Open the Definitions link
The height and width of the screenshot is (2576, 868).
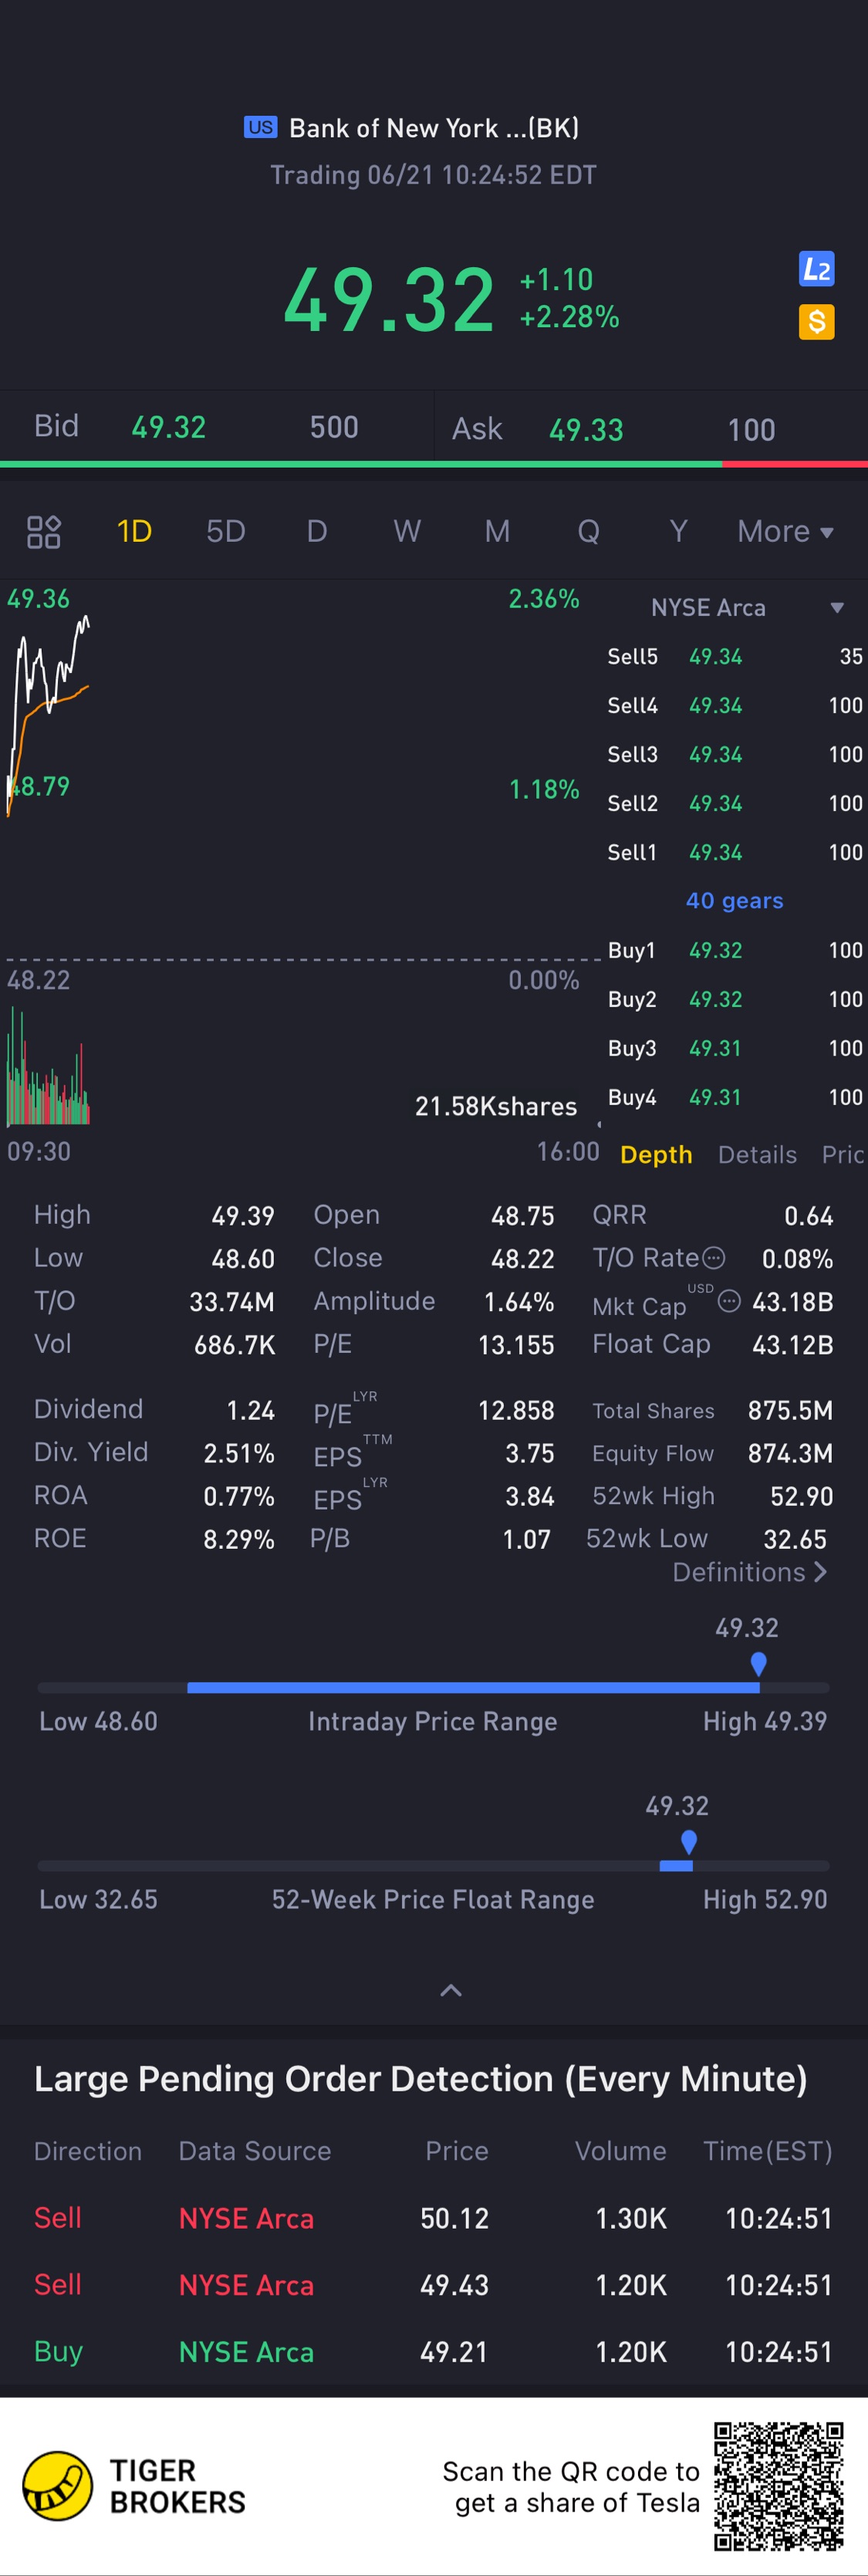(749, 1572)
